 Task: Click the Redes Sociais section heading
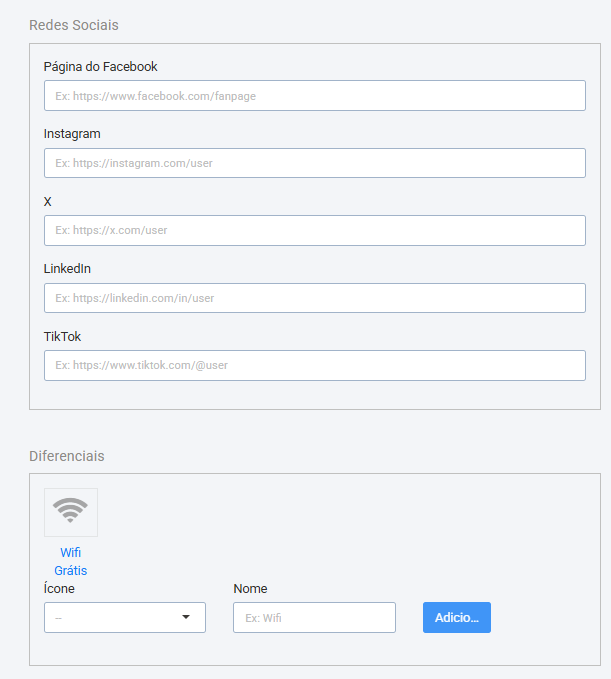pos(74,25)
